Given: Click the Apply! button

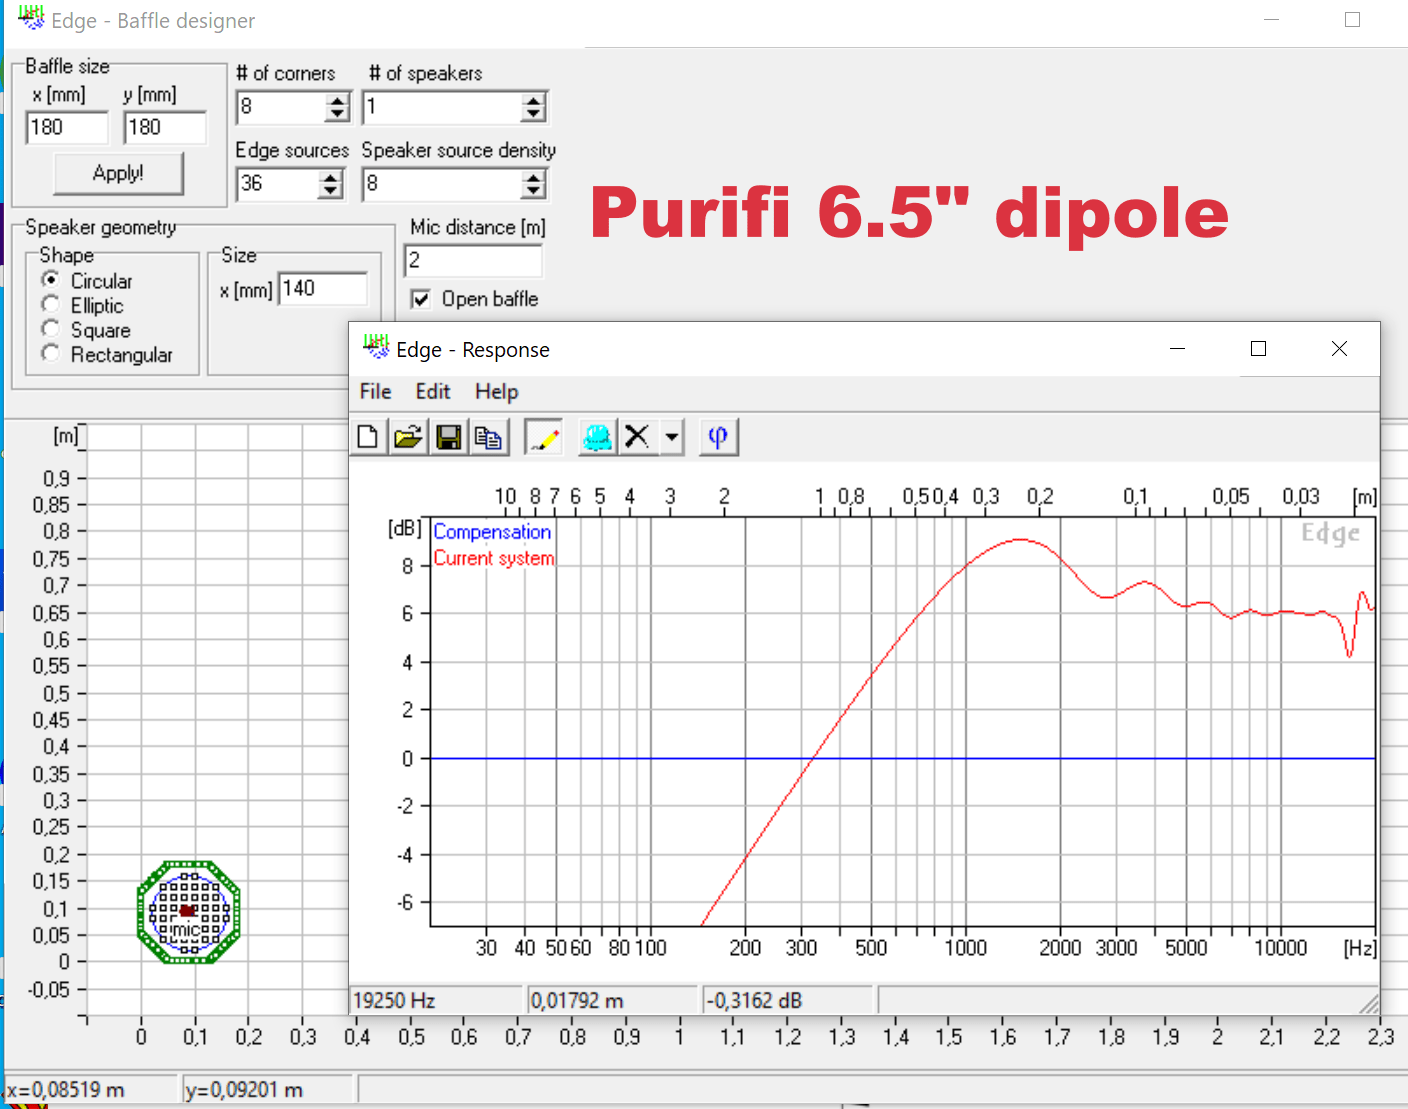Looking at the screenshot, I should [x=118, y=173].
